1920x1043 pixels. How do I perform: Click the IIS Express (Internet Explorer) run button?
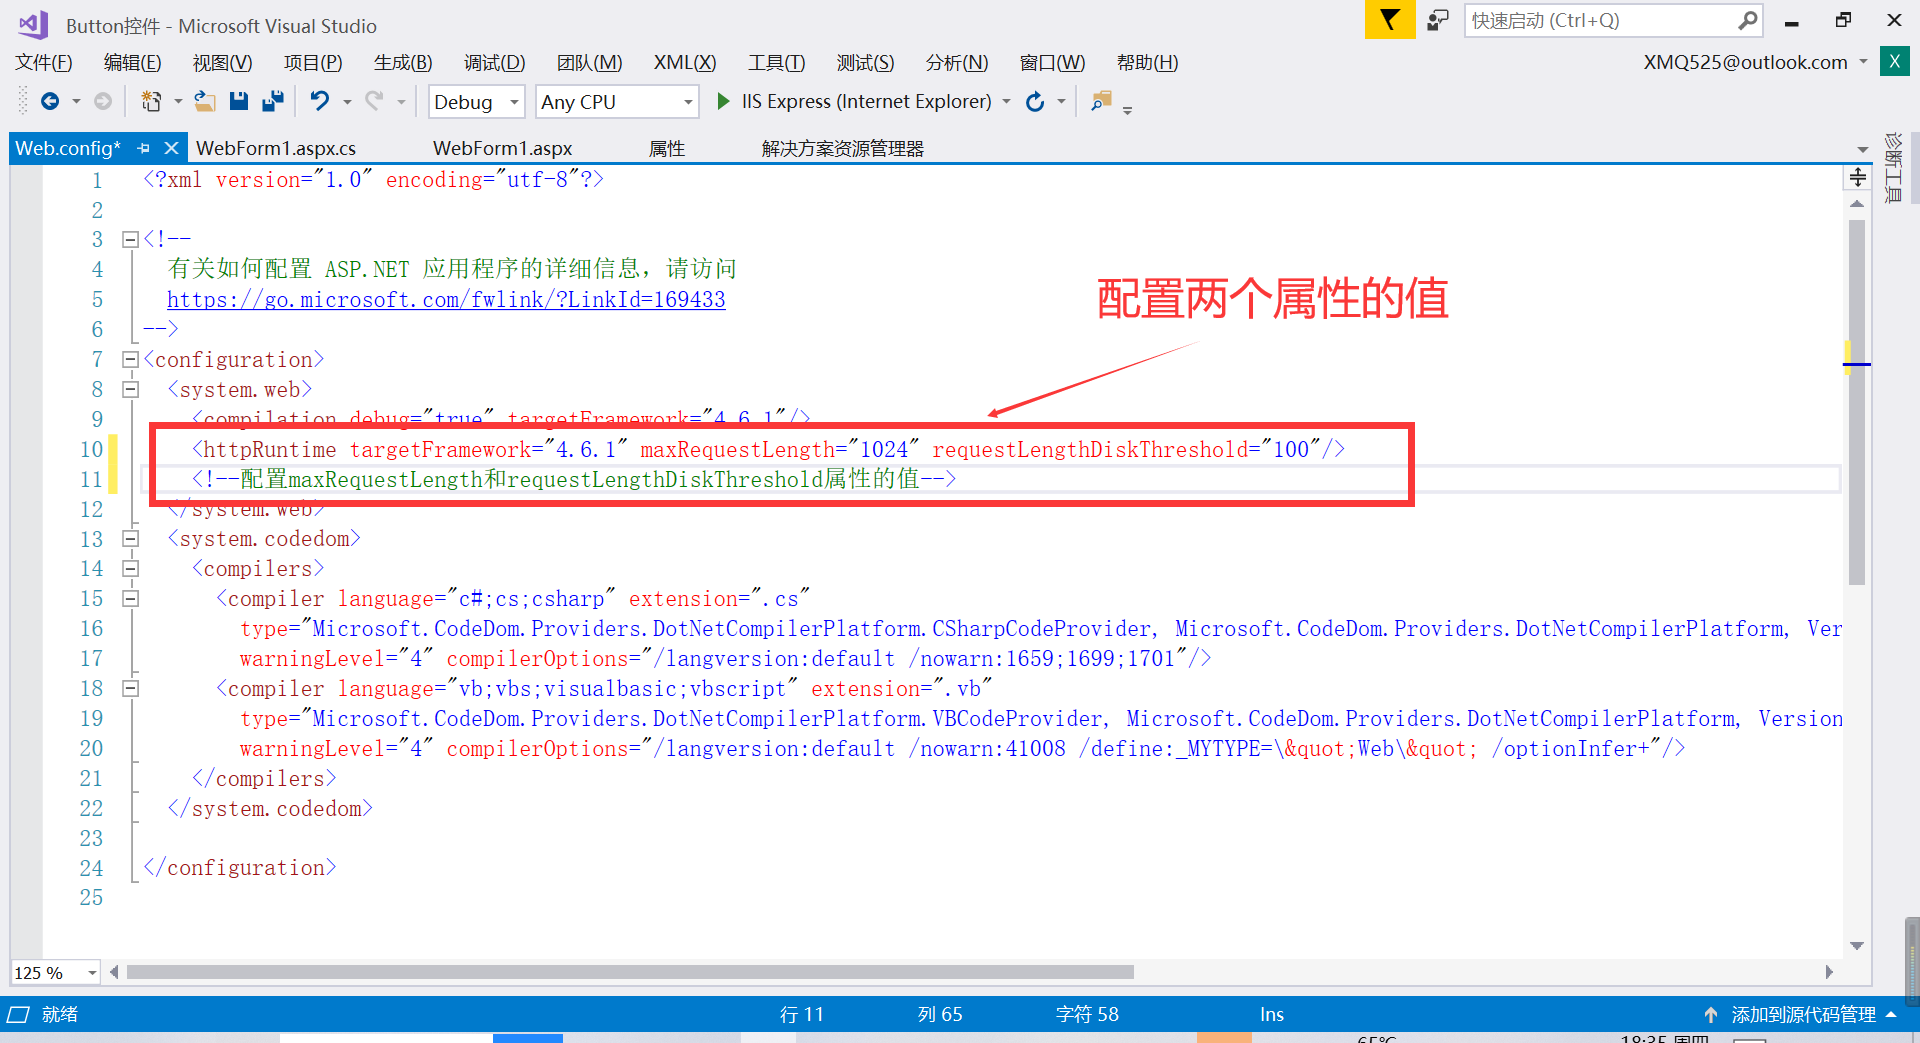click(x=855, y=101)
